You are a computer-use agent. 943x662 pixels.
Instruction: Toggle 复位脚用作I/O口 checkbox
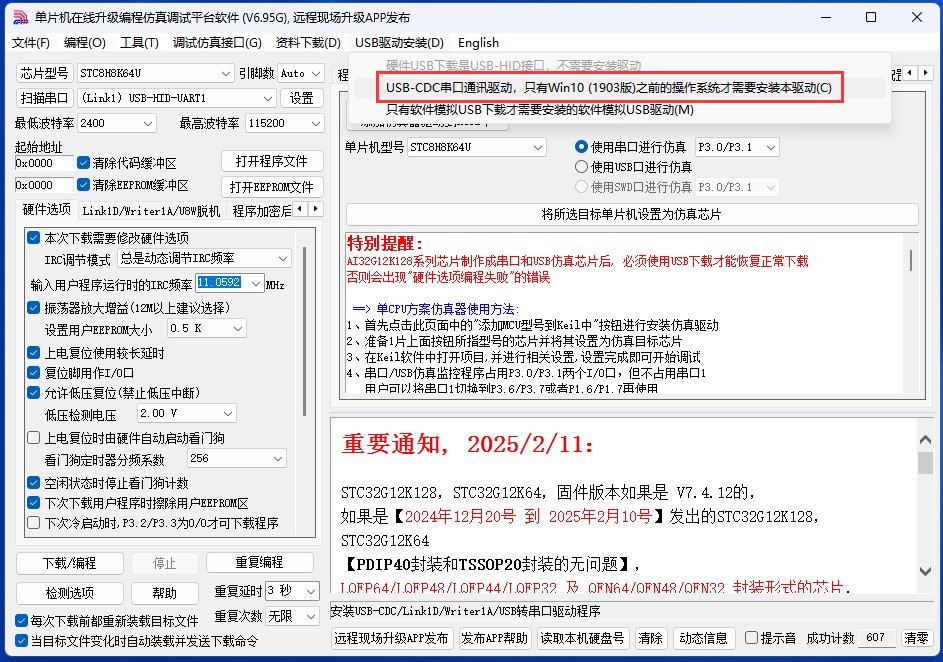tap(34, 373)
